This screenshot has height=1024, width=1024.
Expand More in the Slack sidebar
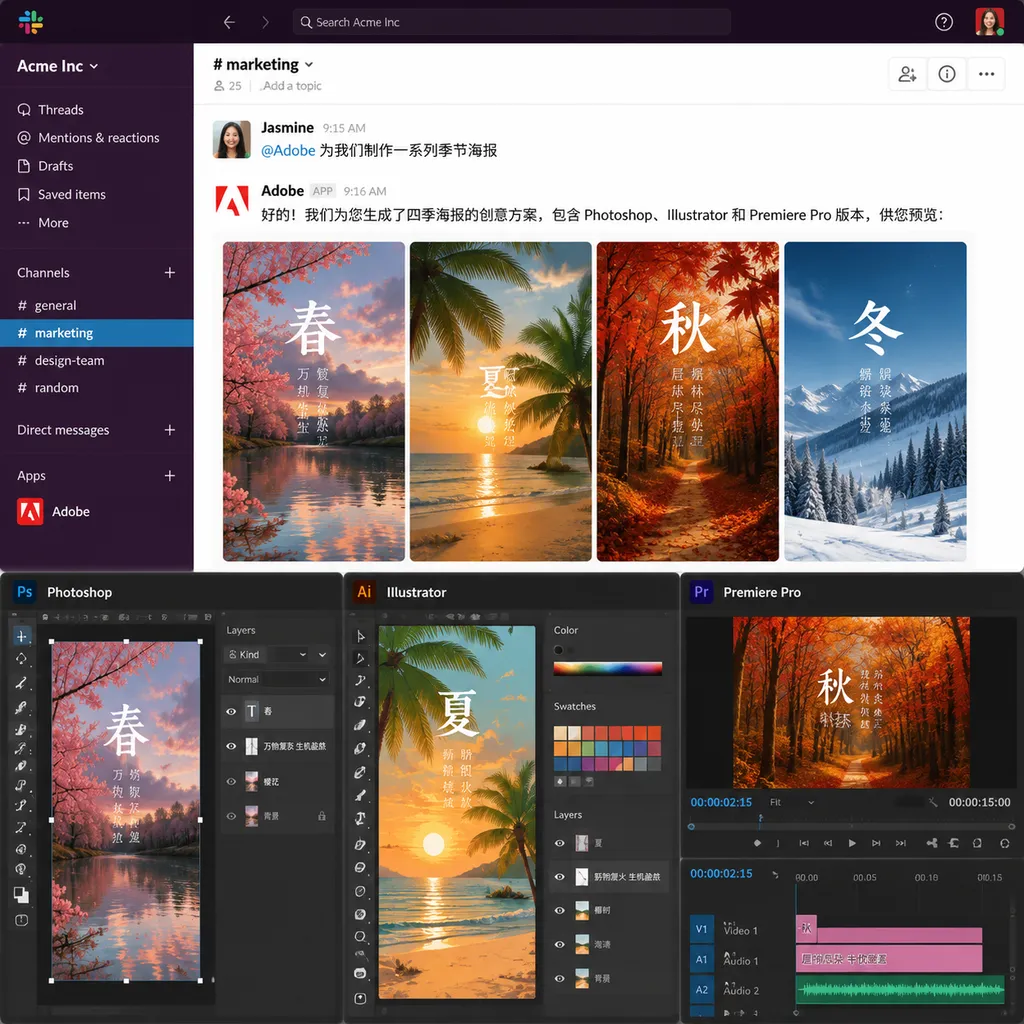pyautogui.click(x=43, y=223)
